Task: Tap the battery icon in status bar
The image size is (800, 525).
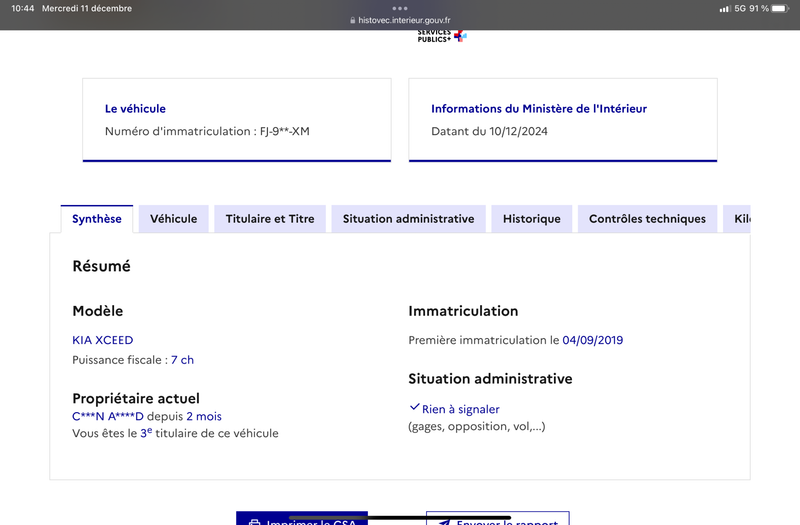Action: pyautogui.click(x=780, y=9)
